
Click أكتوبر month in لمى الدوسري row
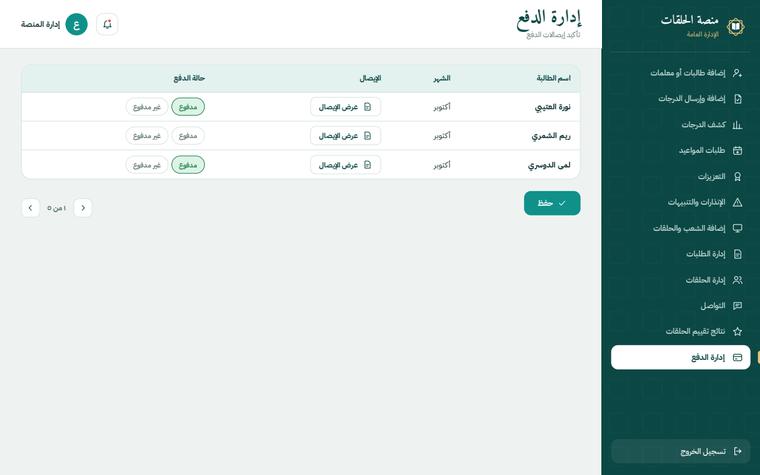point(442,165)
